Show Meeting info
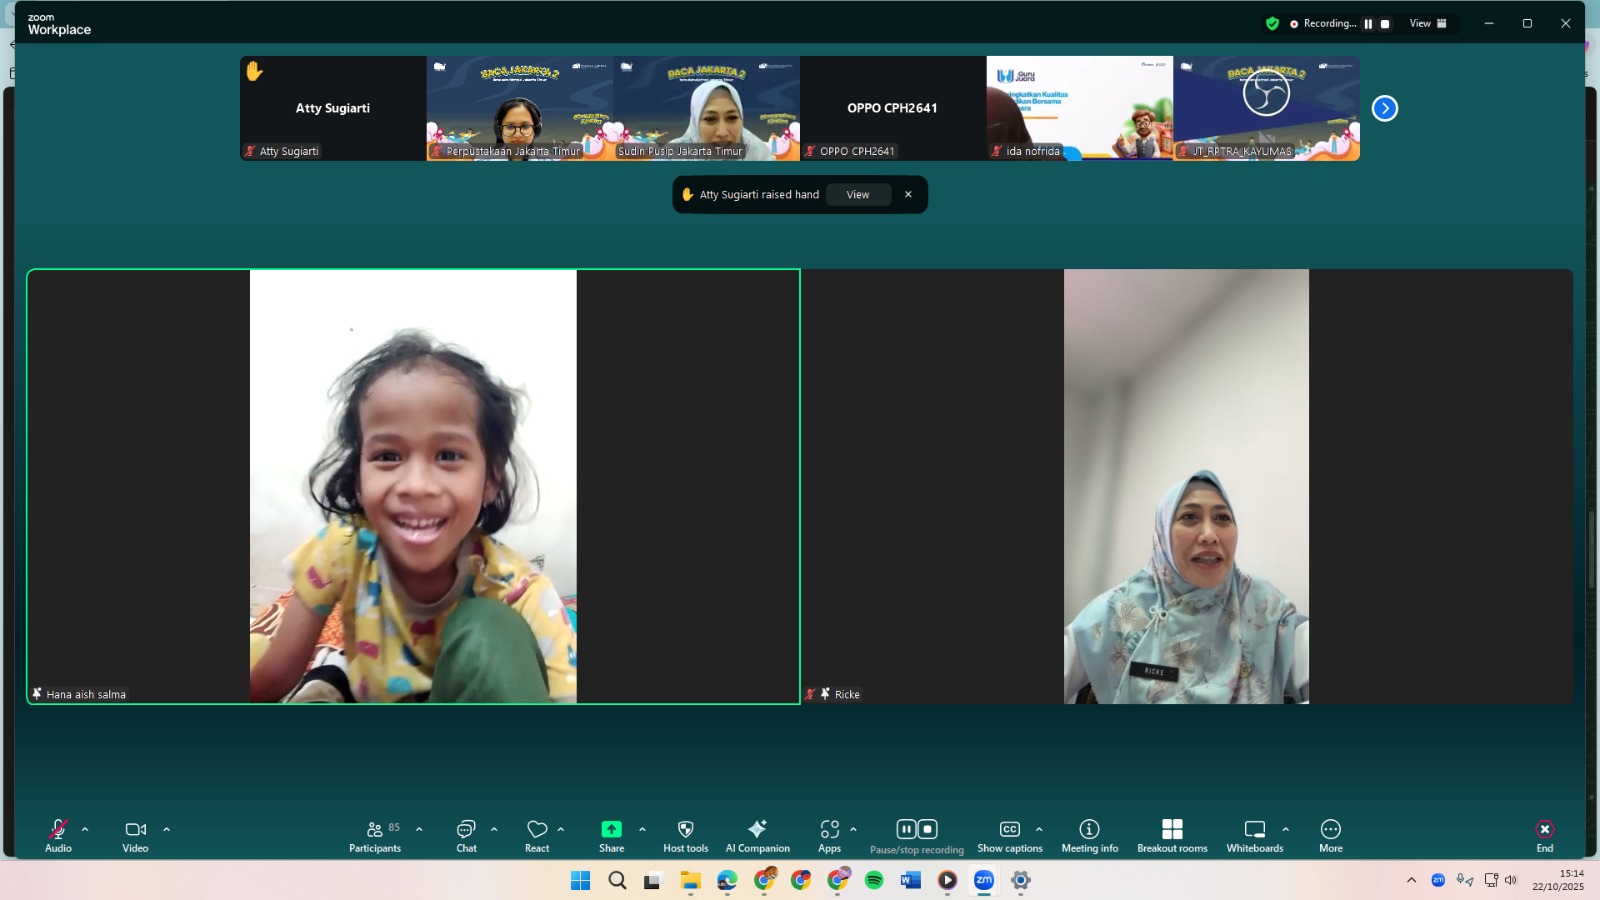This screenshot has width=1600, height=900. (x=1089, y=835)
